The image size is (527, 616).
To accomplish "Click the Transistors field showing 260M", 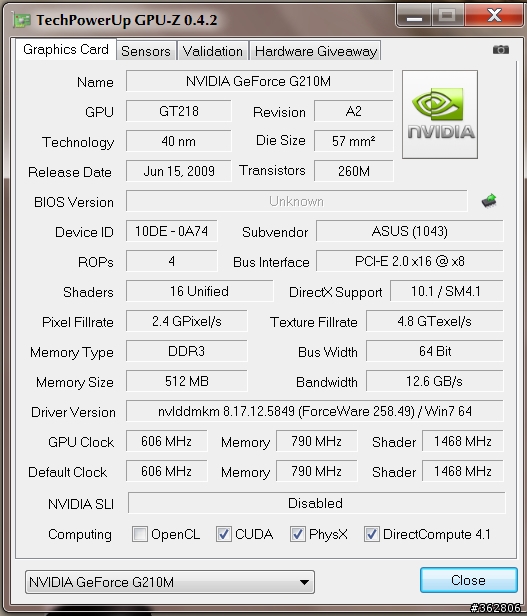I will [354, 171].
